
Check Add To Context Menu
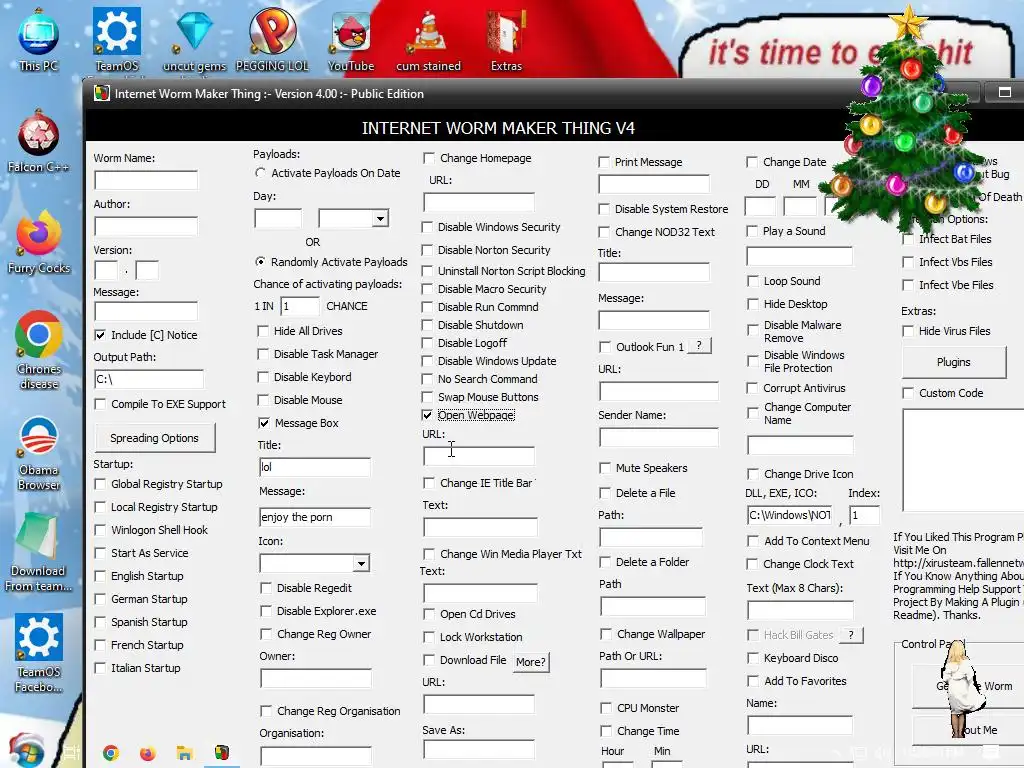753,541
